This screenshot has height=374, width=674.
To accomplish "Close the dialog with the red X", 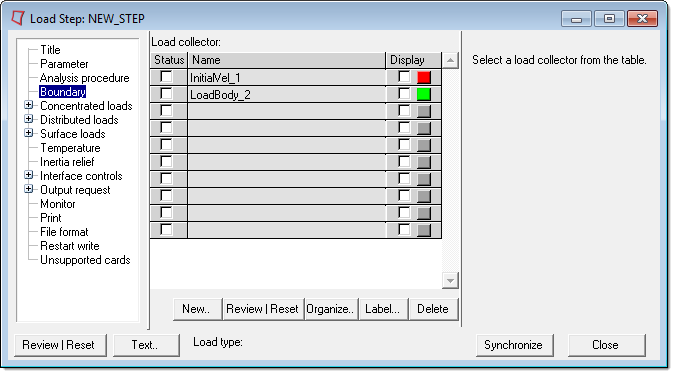I will coord(642,19).
